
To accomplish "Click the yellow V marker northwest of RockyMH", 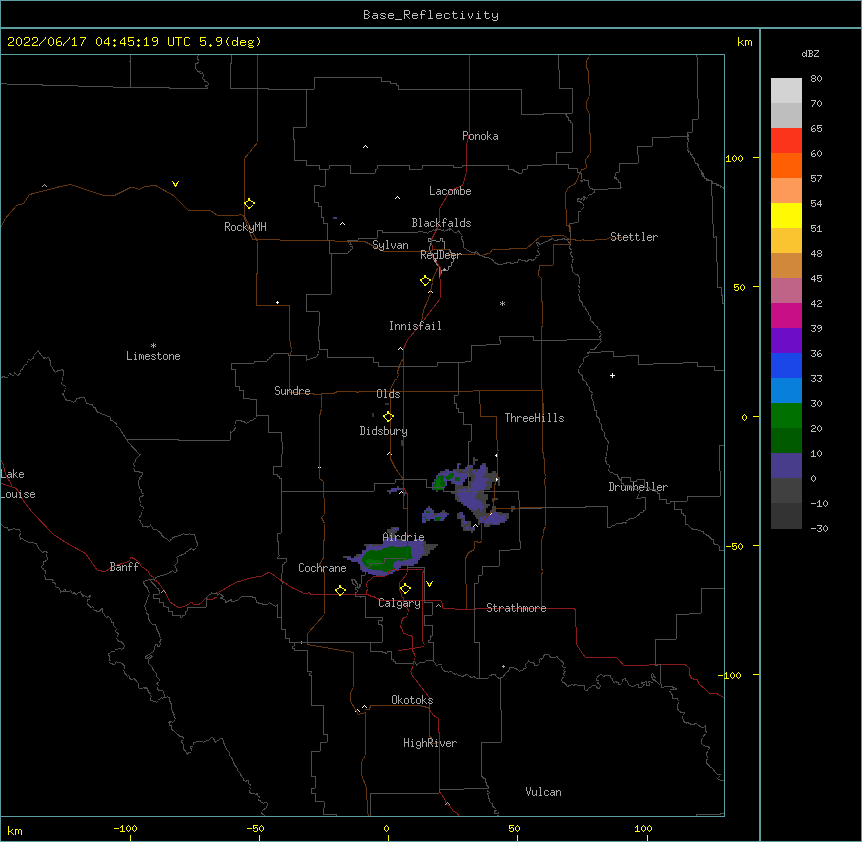I will click(175, 184).
